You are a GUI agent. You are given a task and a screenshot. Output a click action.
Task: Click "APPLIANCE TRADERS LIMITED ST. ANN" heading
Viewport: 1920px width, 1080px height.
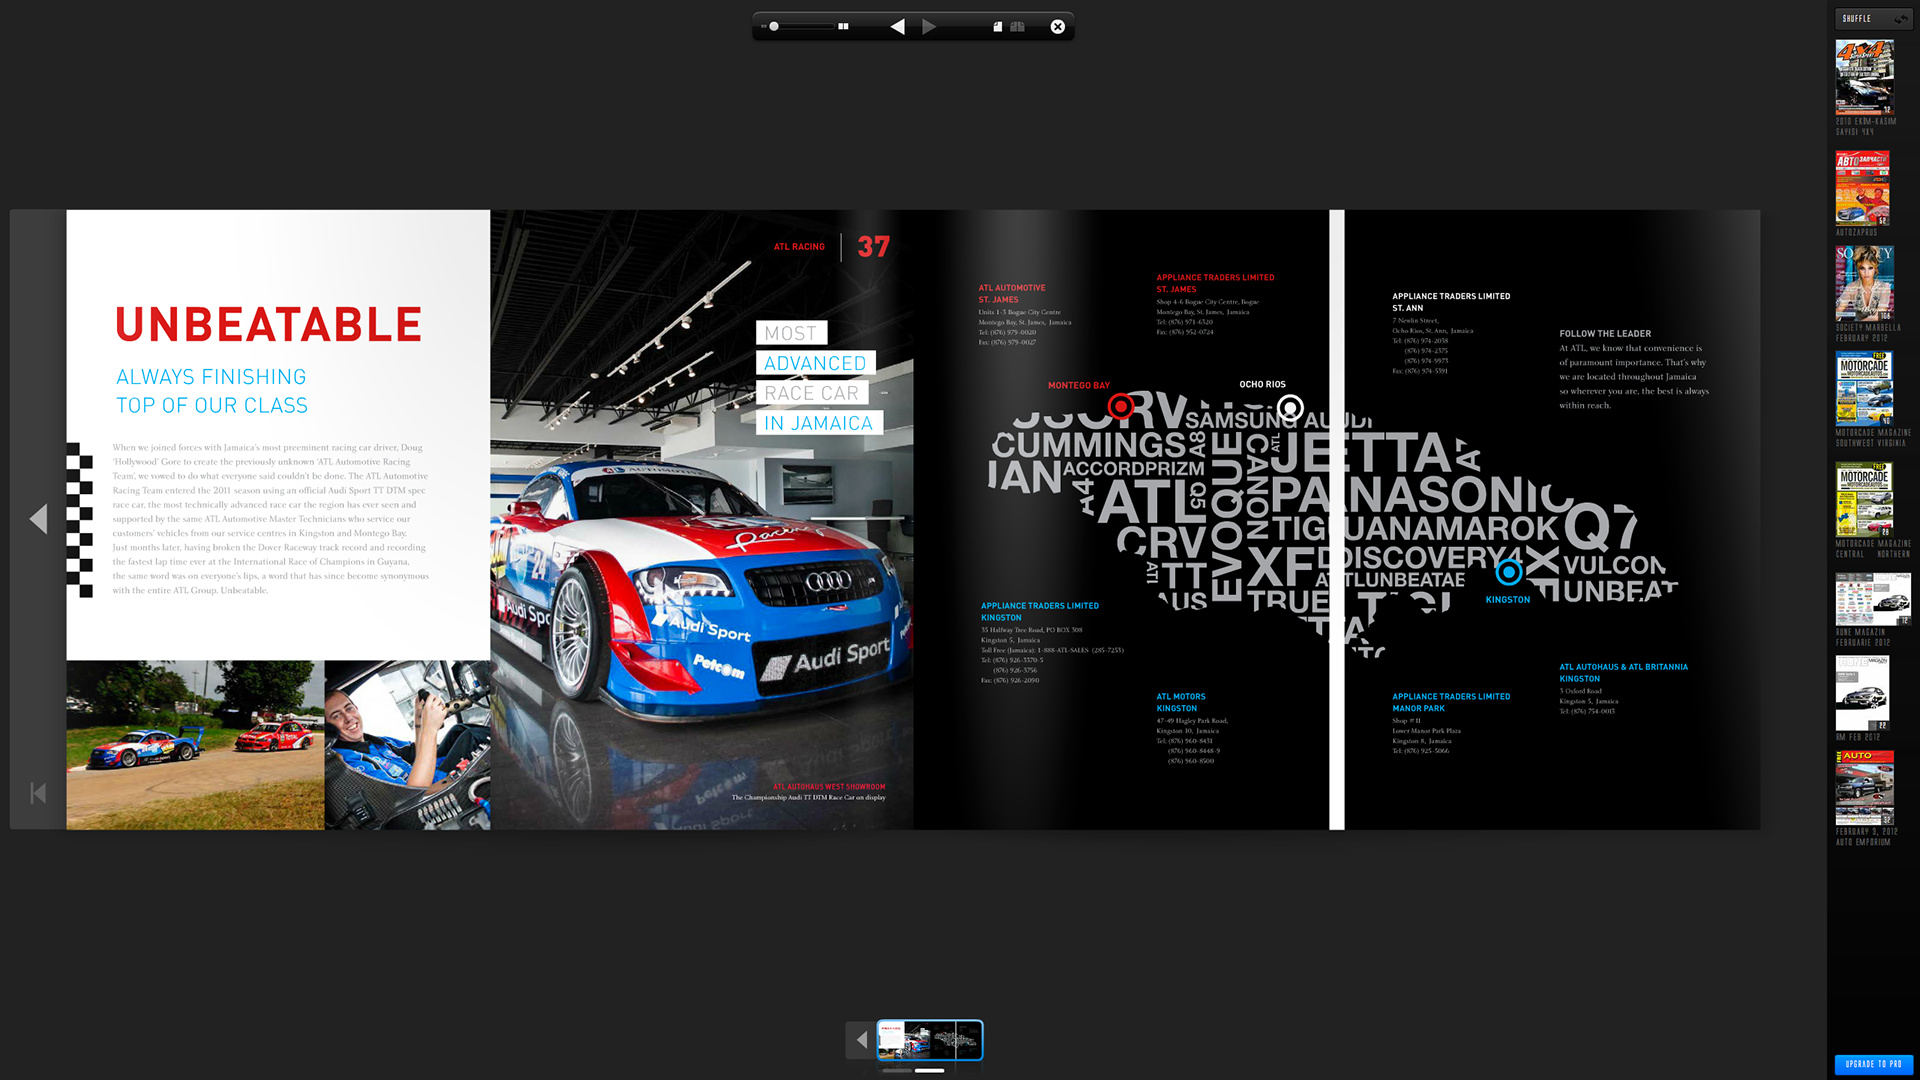coord(1451,302)
